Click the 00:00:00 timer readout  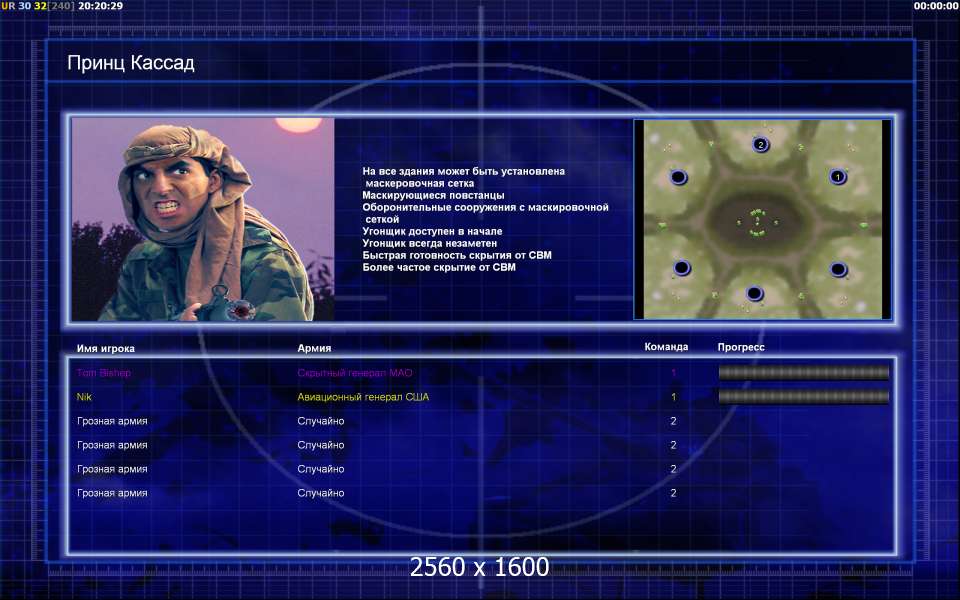click(936, 6)
